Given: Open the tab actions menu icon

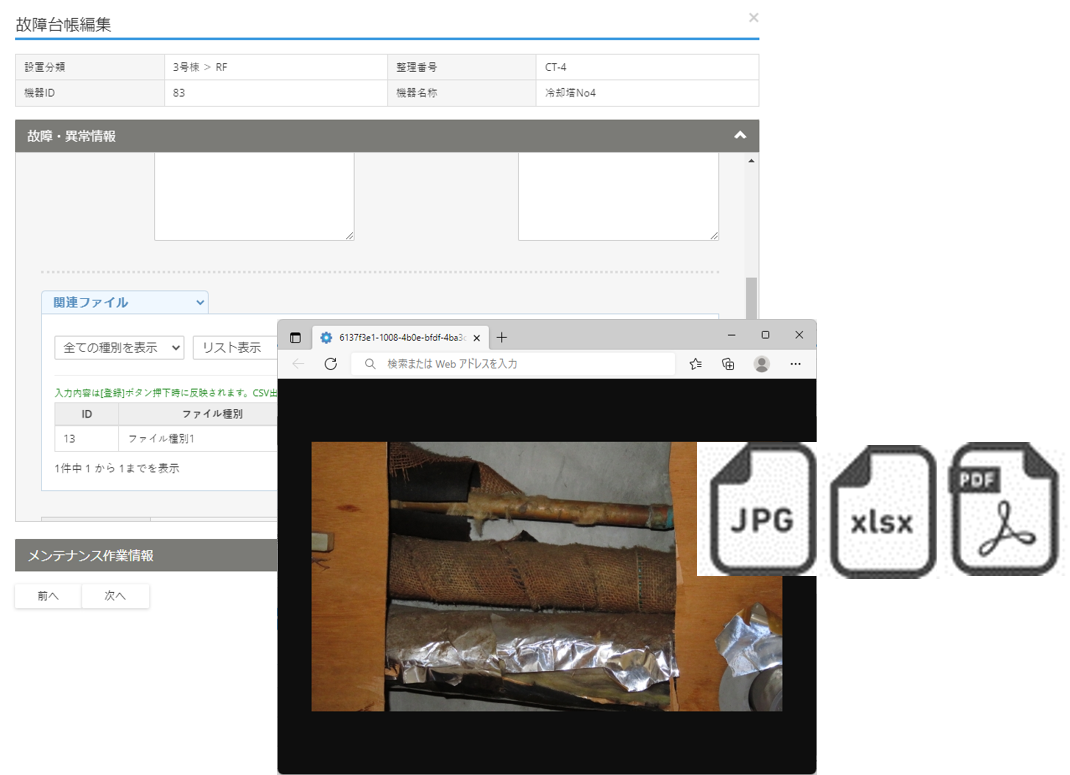Looking at the screenshot, I should pyautogui.click(x=295, y=338).
